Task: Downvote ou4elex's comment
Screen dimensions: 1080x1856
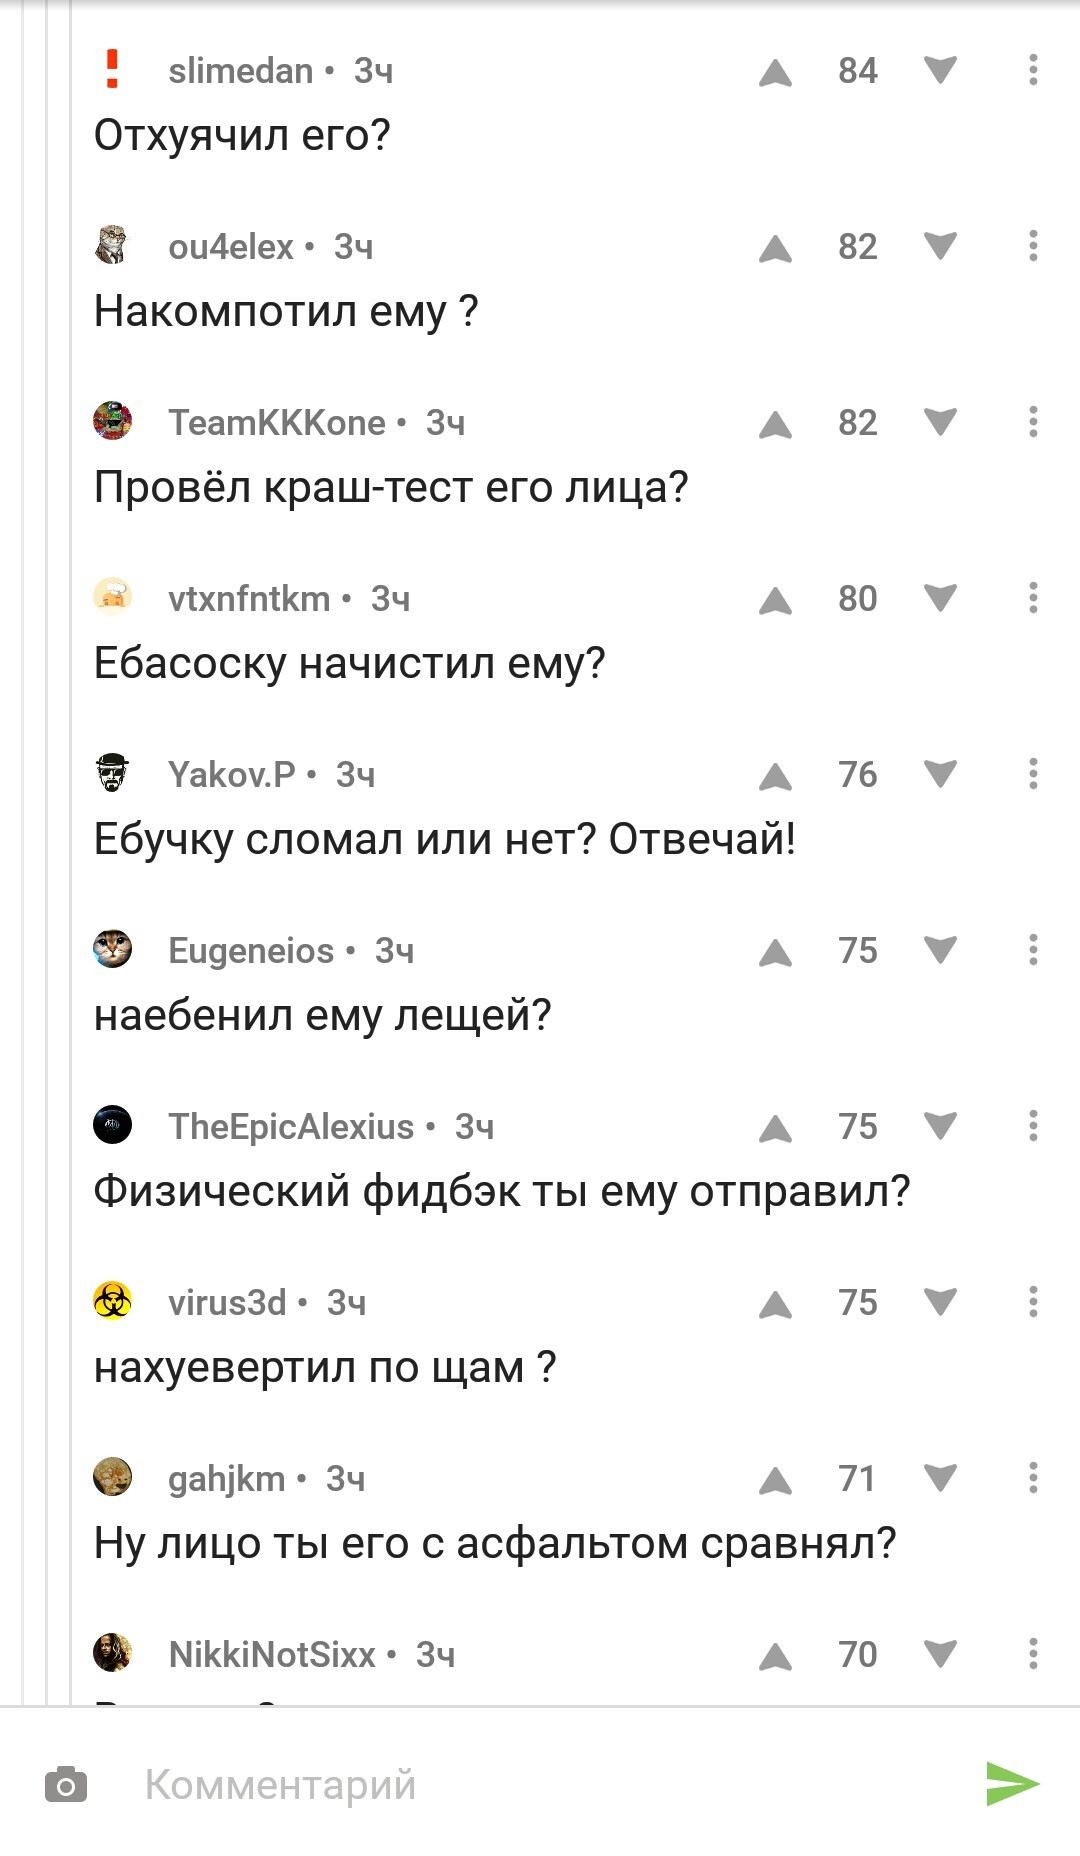Action: [940, 246]
